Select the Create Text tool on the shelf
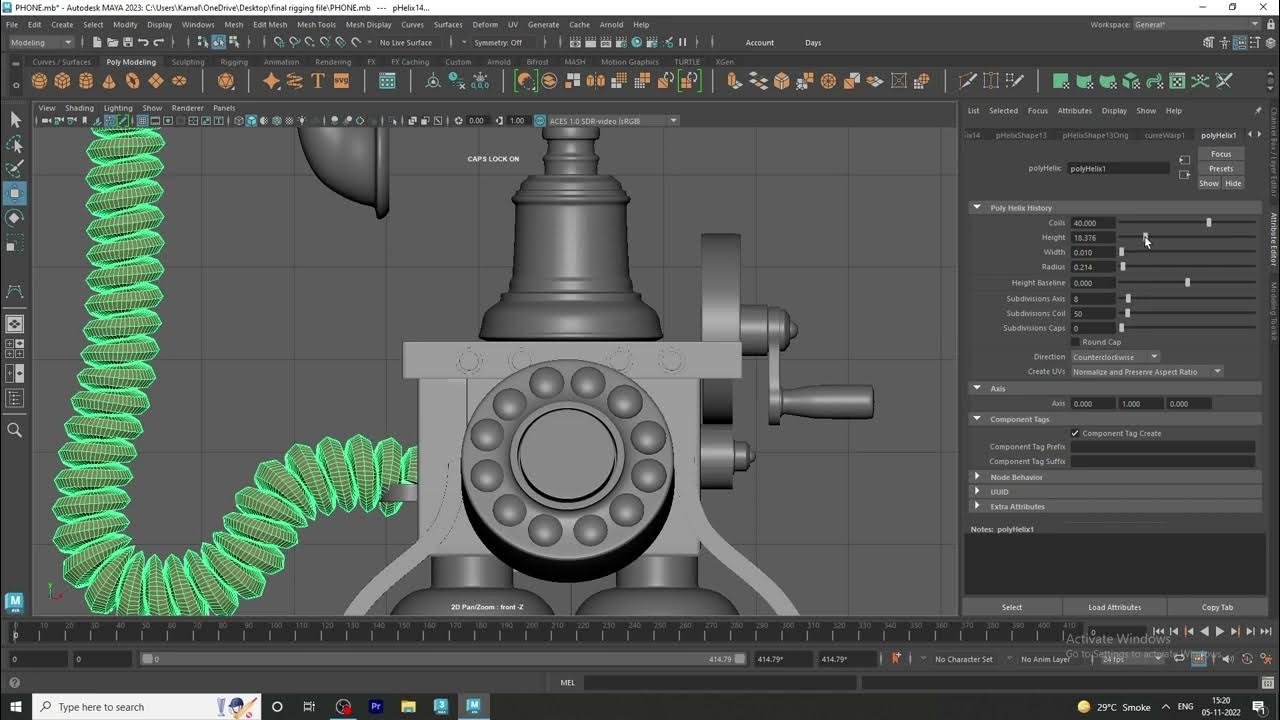The width and height of the screenshot is (1280, 720). coord(319,80)
